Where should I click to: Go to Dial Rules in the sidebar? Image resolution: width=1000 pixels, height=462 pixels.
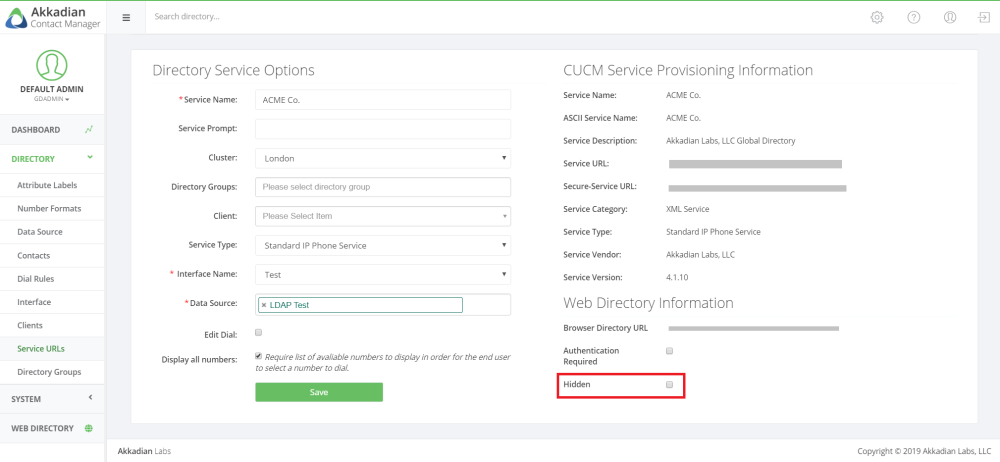35,279
